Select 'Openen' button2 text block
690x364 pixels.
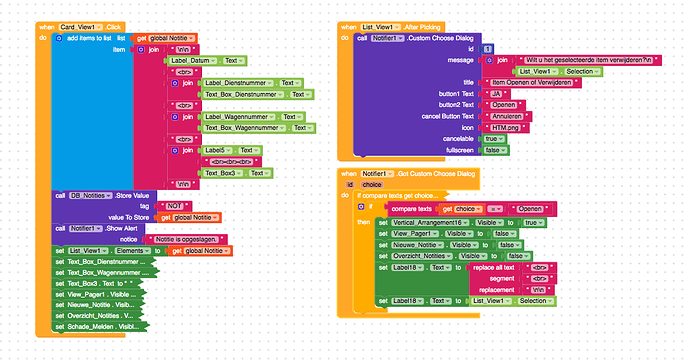pyautogui.click(x=504, y=105)
